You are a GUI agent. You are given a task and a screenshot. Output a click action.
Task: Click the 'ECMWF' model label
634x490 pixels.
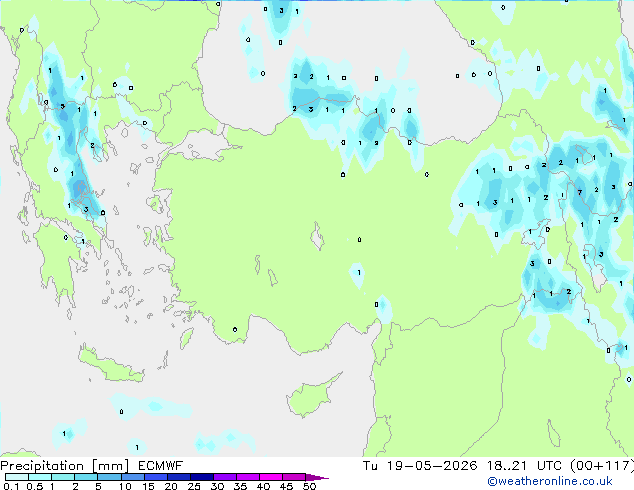(161, 466)
